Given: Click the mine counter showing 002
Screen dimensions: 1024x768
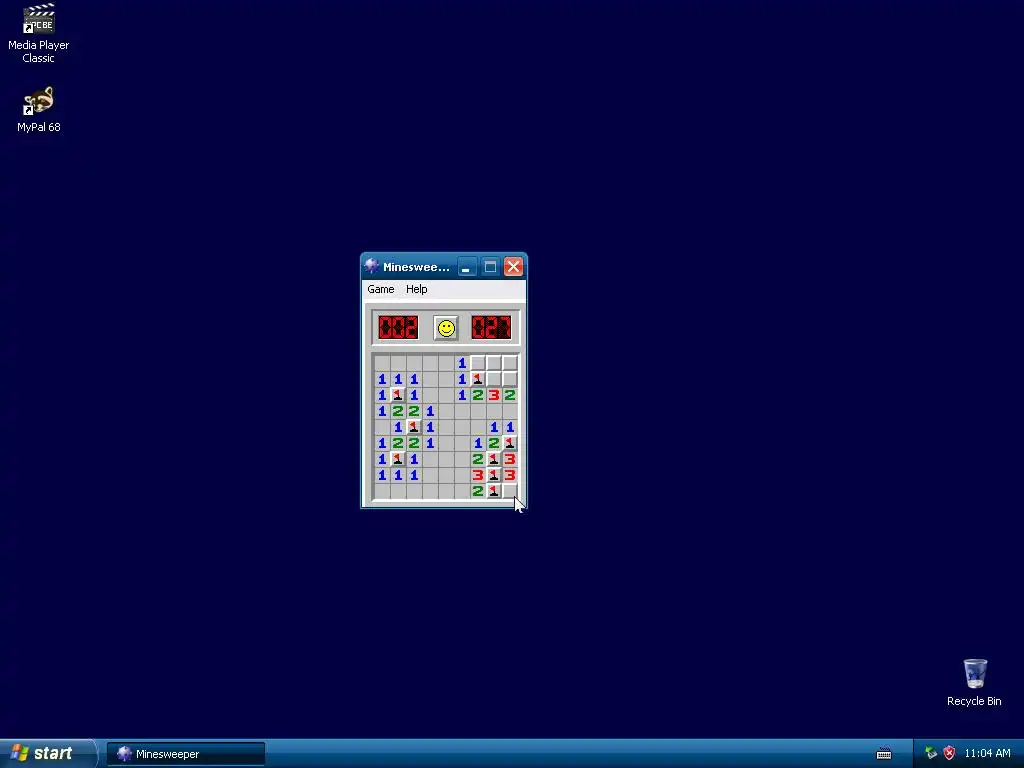Looking at the screenshot, I should (398, 328).
